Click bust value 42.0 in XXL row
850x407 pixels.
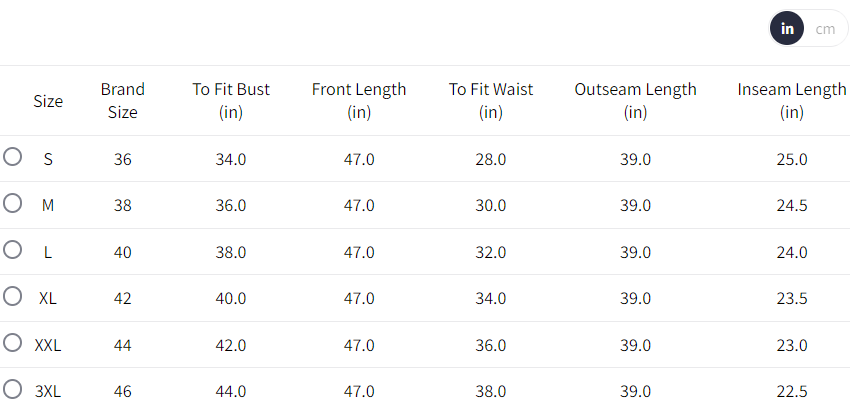[231, 345]
